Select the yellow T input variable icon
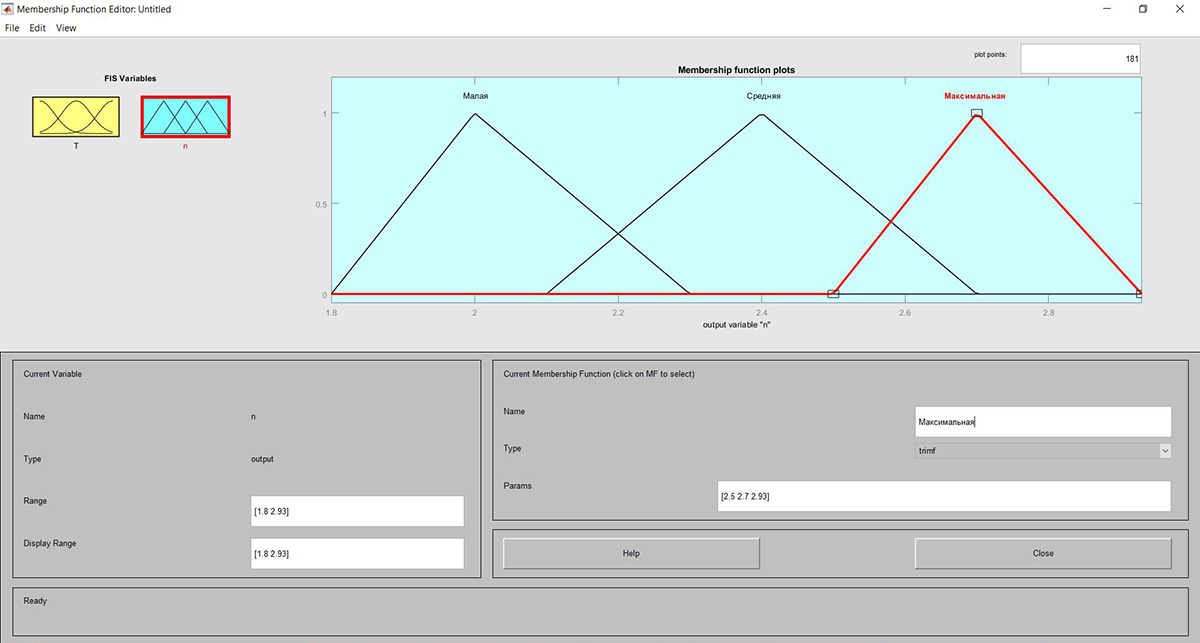1200x643 pixels. point(76,117)
